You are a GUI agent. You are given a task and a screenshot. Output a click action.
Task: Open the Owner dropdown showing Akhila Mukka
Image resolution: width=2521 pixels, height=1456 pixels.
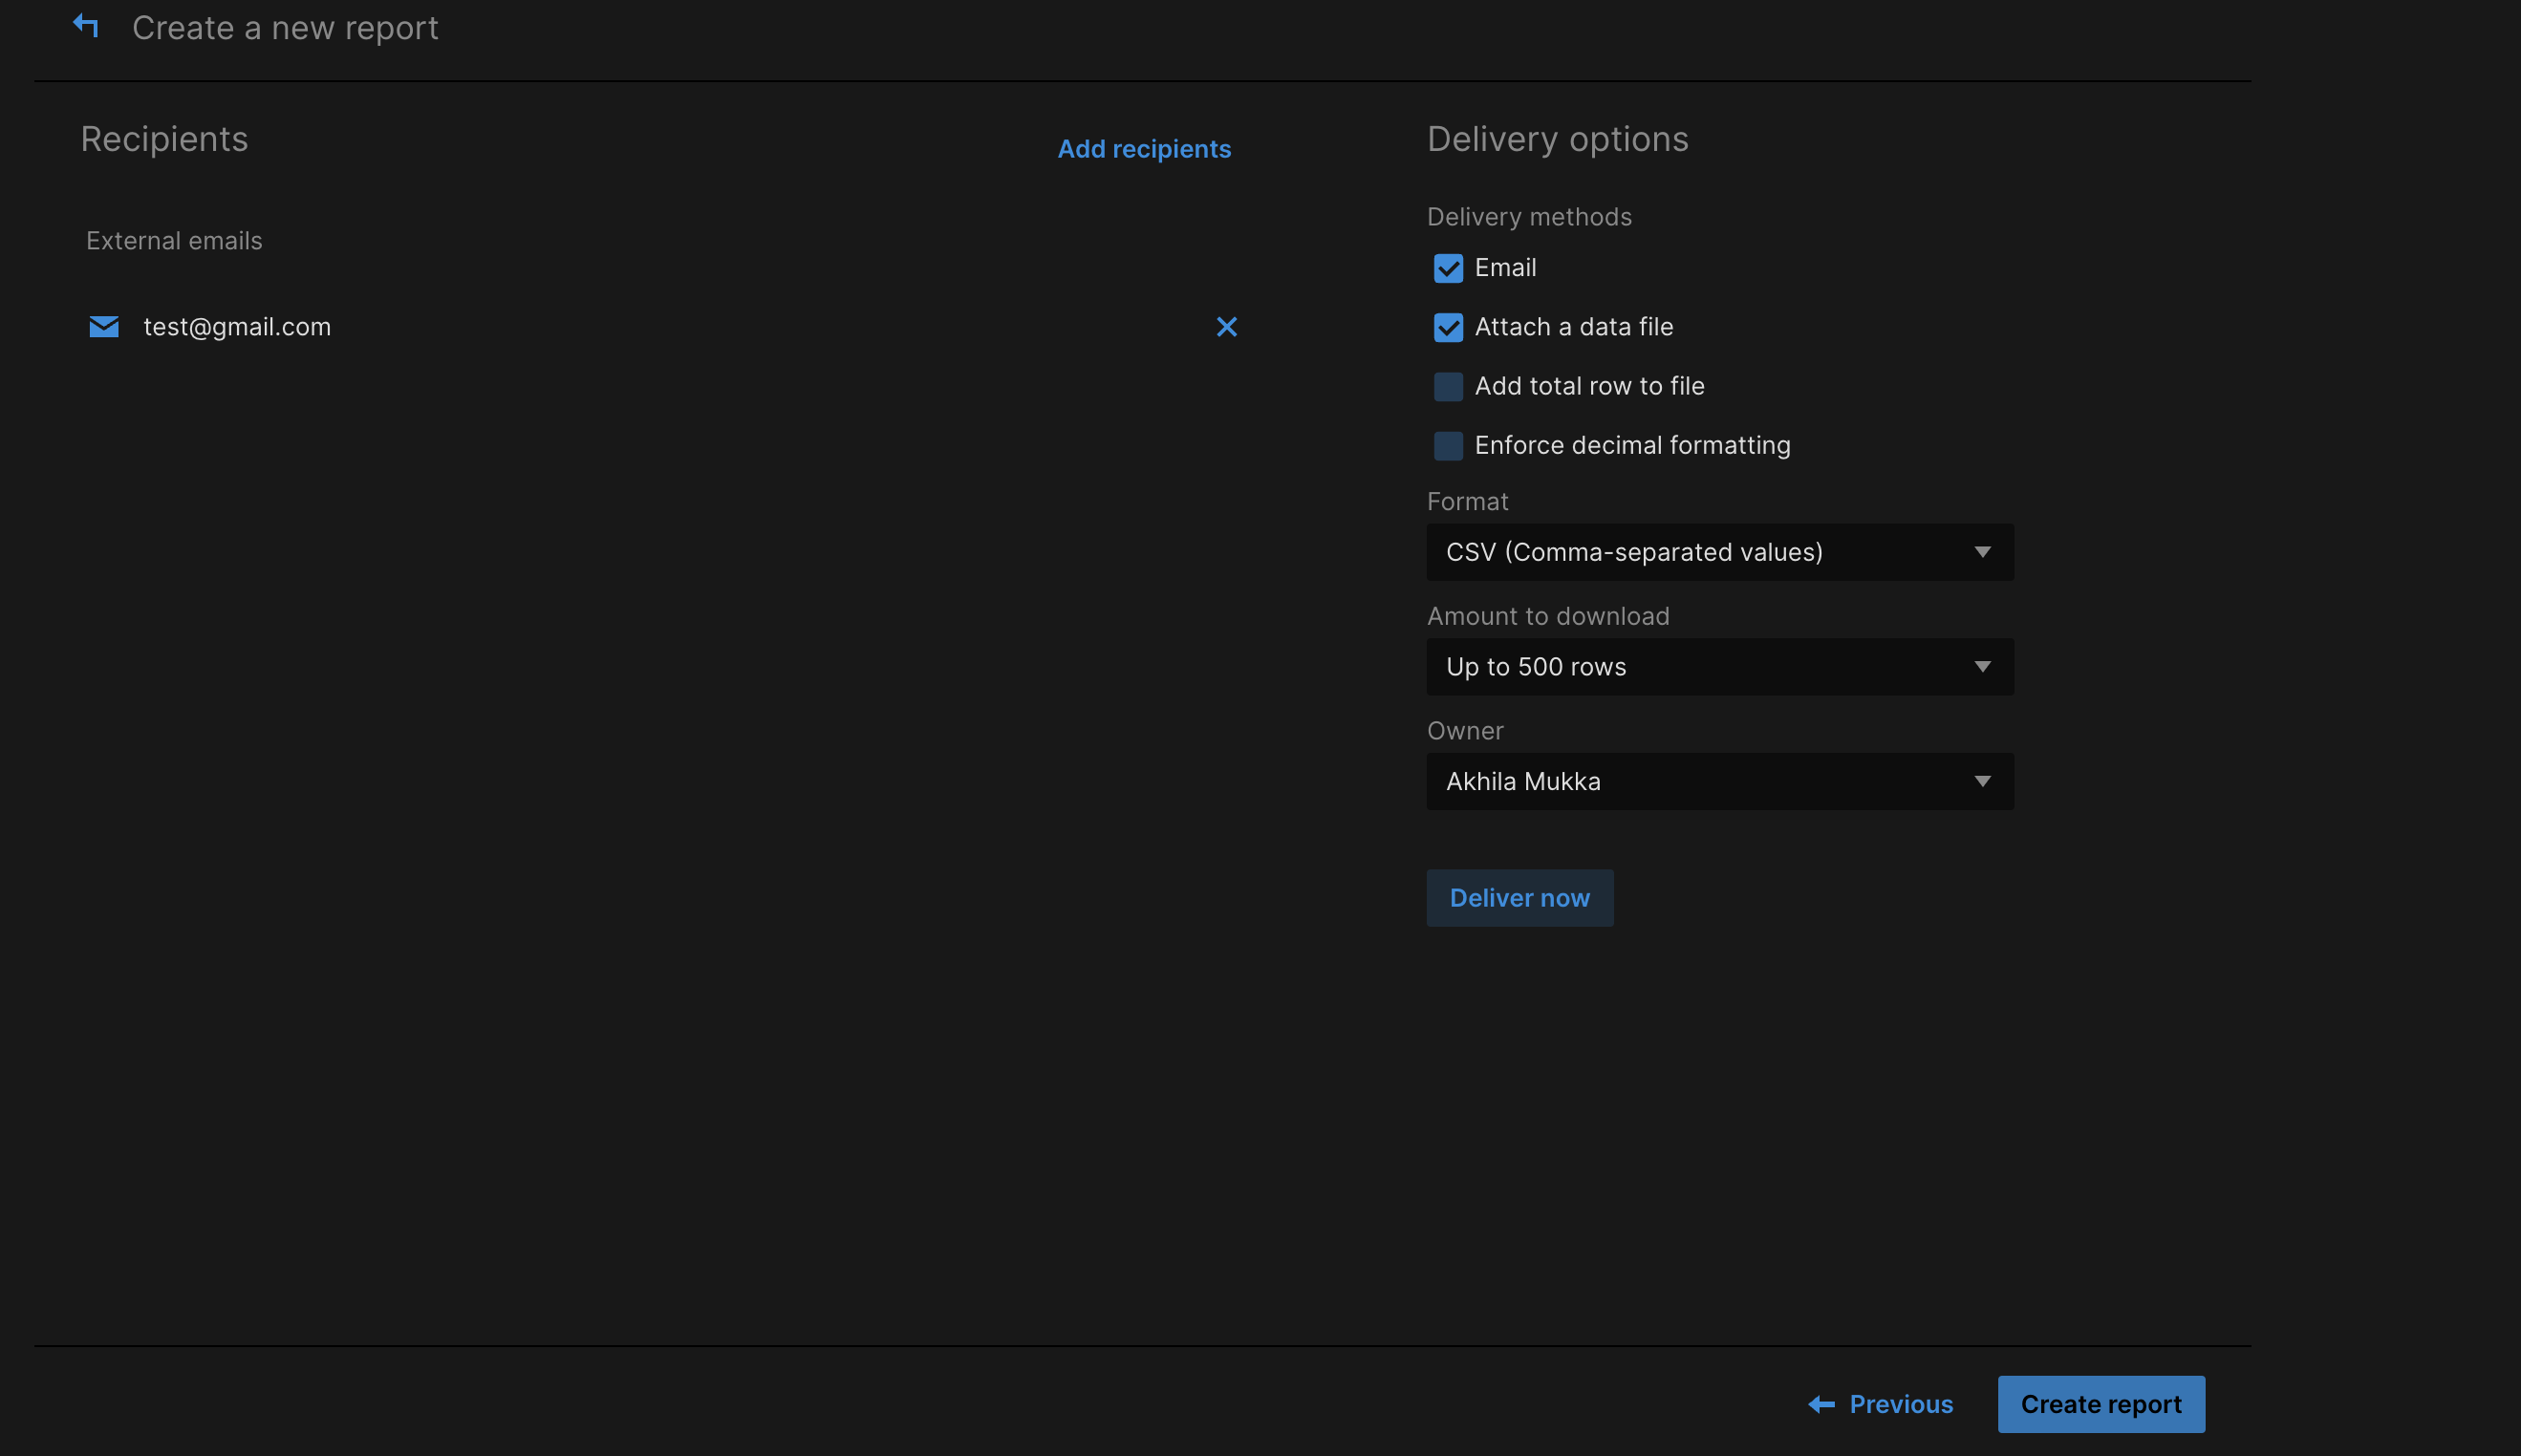(x=1720, y=781)
